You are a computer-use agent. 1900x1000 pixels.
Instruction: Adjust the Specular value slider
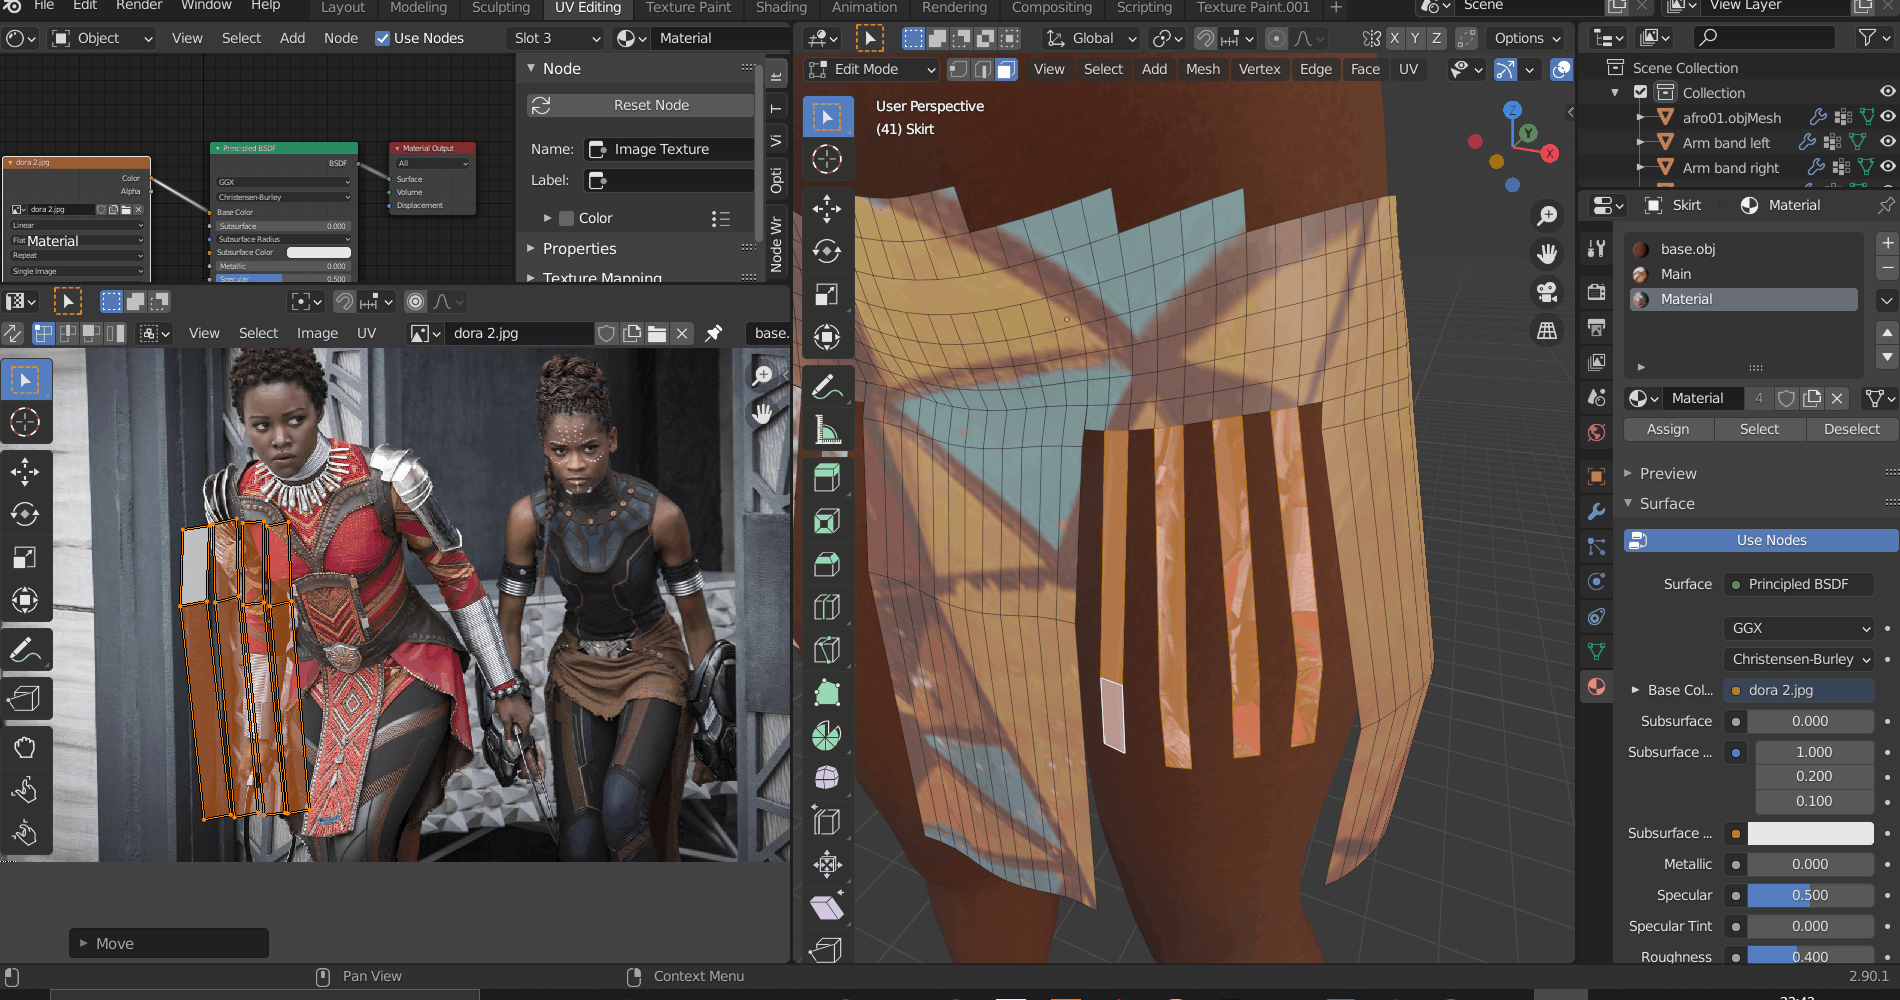(x=1810, y=895)
